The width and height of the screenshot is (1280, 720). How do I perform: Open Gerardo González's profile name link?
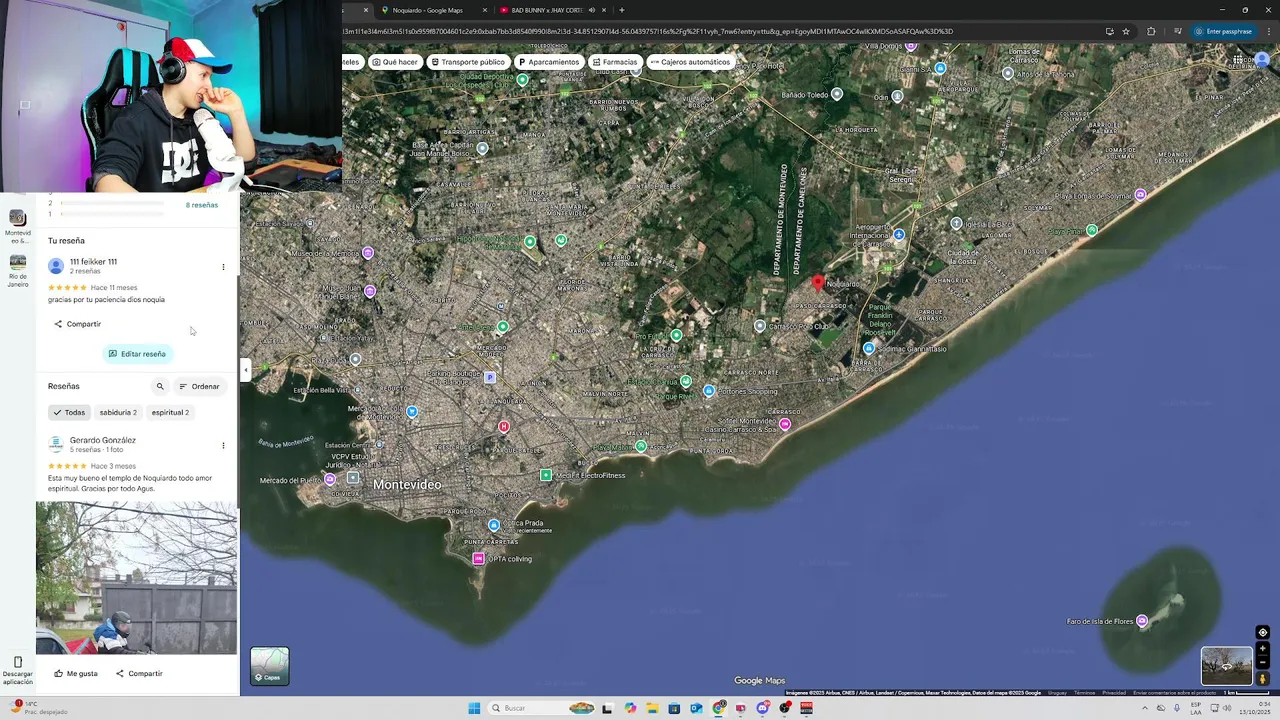[x=103, y=440]
